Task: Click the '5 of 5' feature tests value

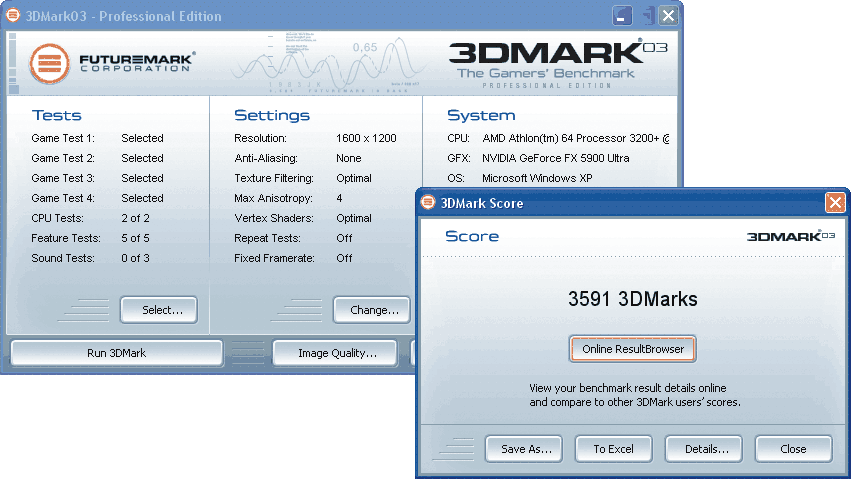Action: click(x=135, y=238)
